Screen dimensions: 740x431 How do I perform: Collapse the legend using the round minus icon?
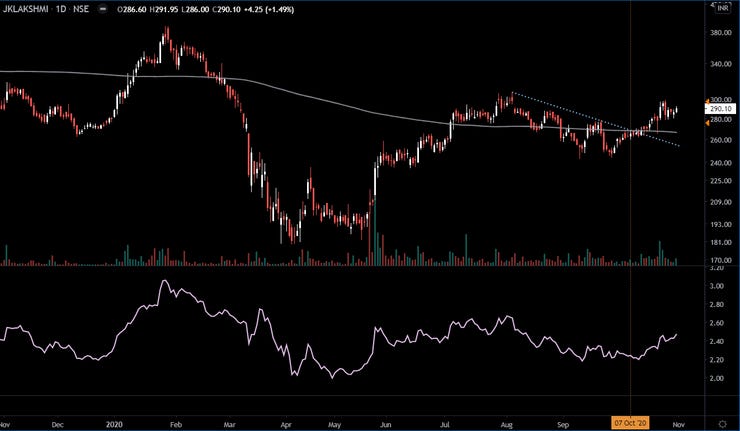102,9
